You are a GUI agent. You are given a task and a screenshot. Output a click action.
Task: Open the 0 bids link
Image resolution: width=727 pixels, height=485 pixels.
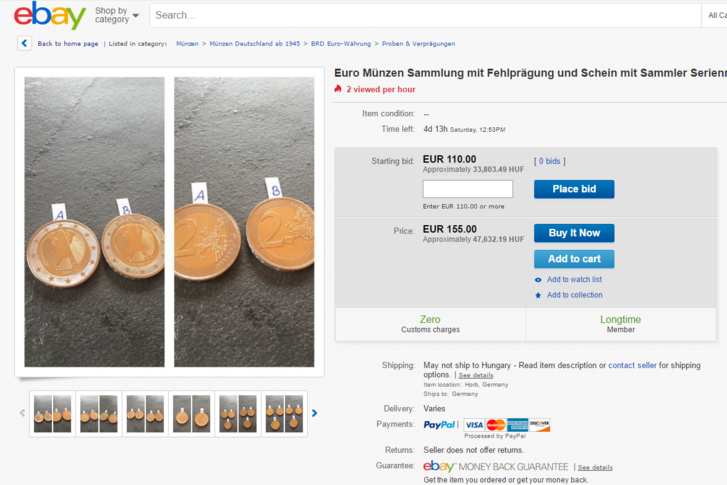(x=550, y=161)
